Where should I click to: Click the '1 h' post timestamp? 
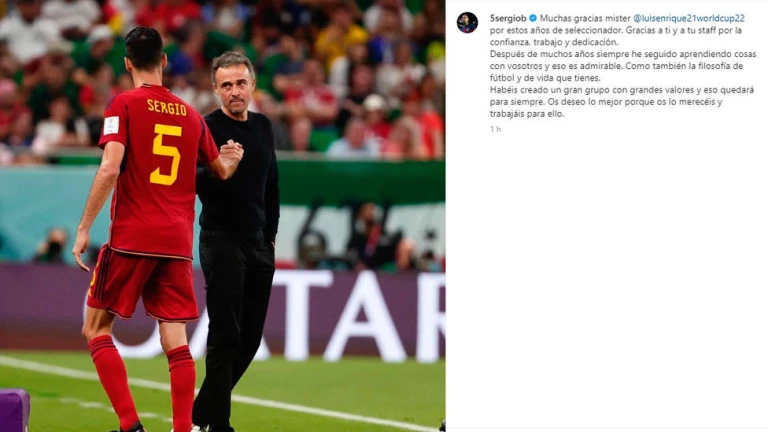point(495,129)
